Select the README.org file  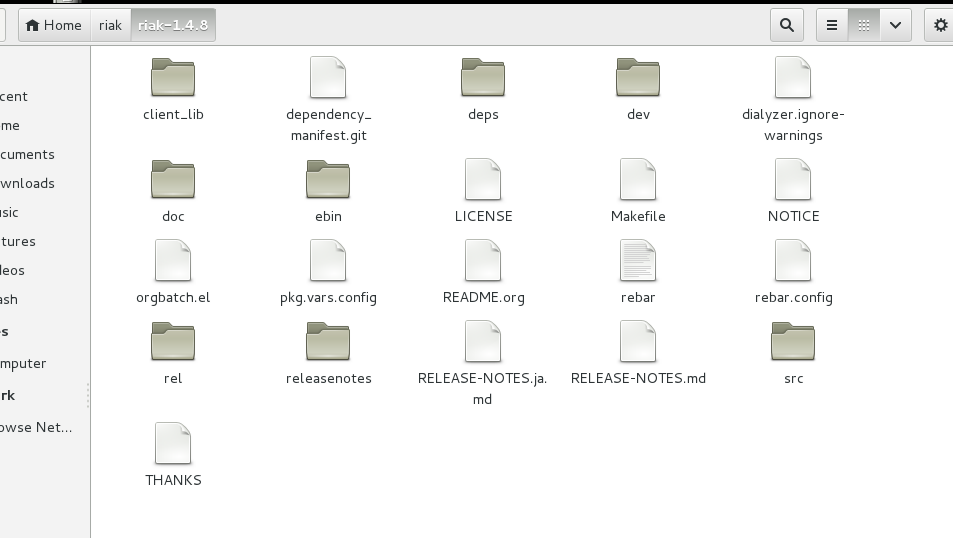click(x=483, y=260)
